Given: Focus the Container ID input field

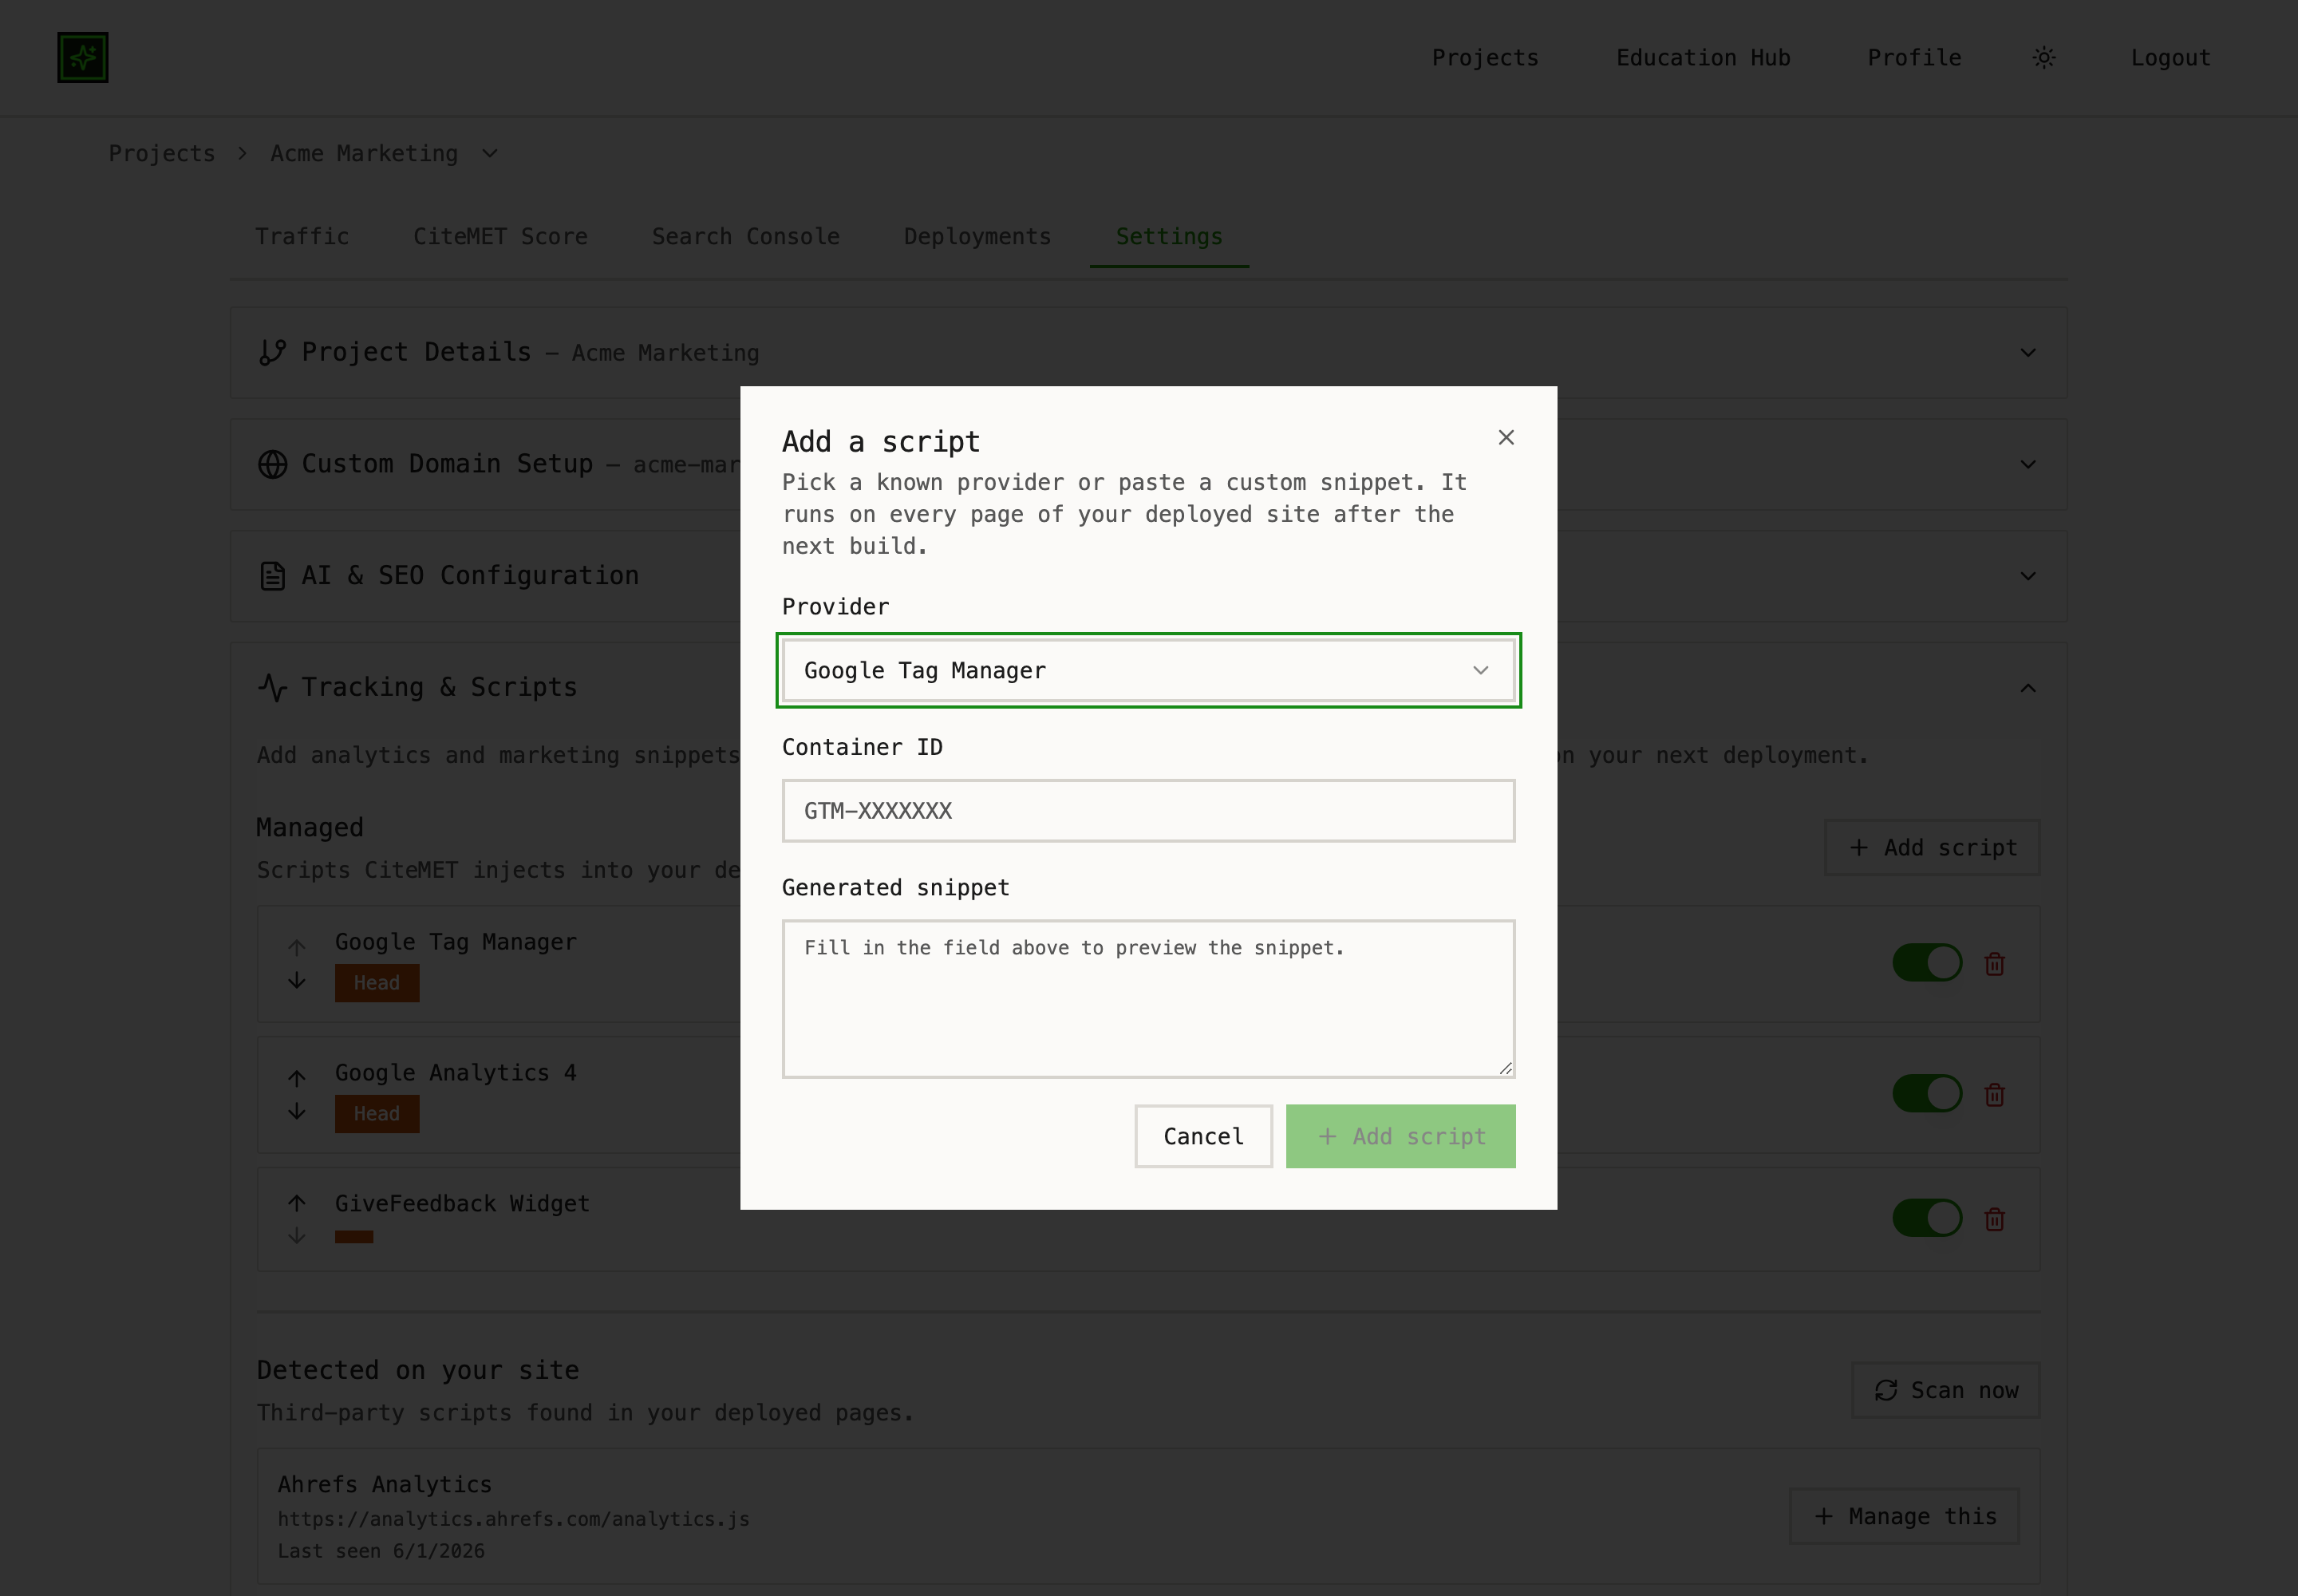Looking at the screenshot, I should (x=1148, y=810).
